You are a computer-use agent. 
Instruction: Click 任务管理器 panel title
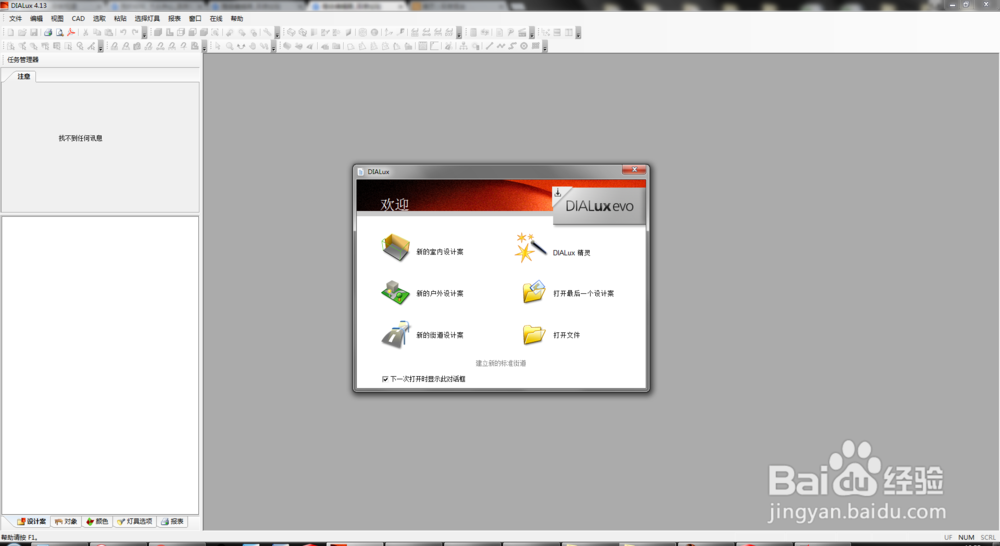pos(23,60)
